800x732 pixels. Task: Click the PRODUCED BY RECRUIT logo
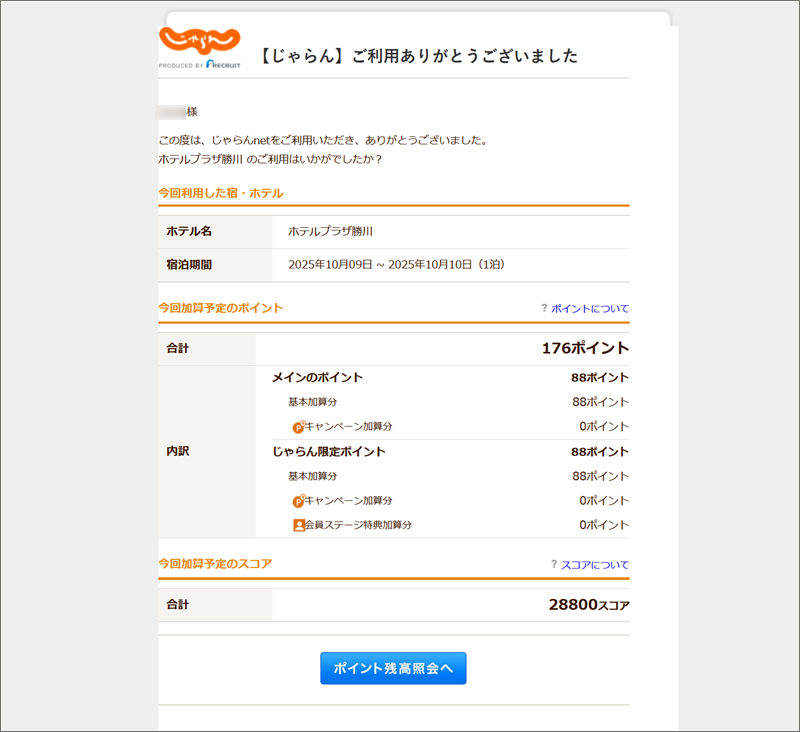pyautogui.click(x=199, y=65)
